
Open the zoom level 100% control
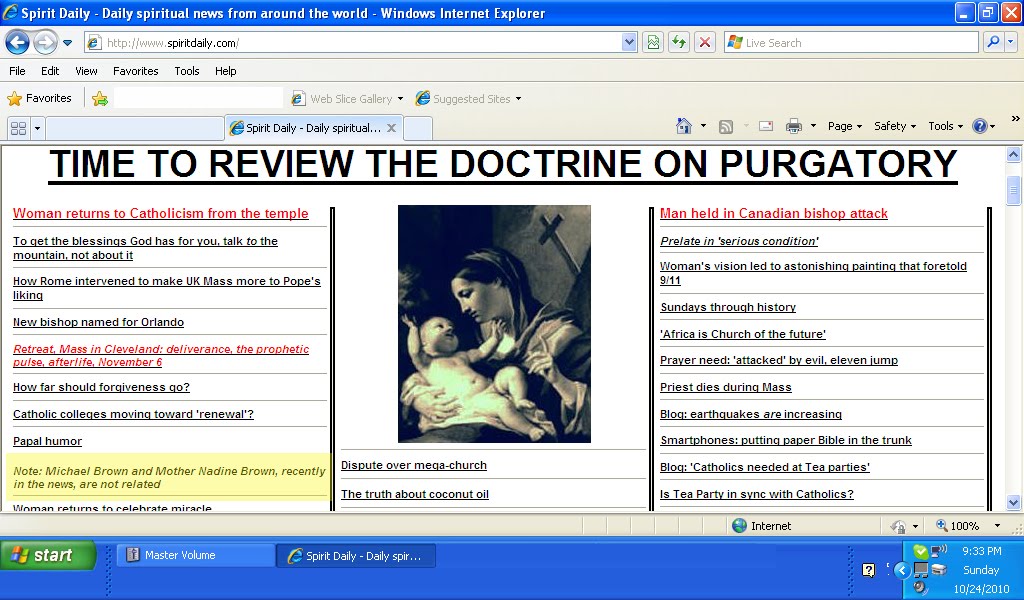pos(957,526)
